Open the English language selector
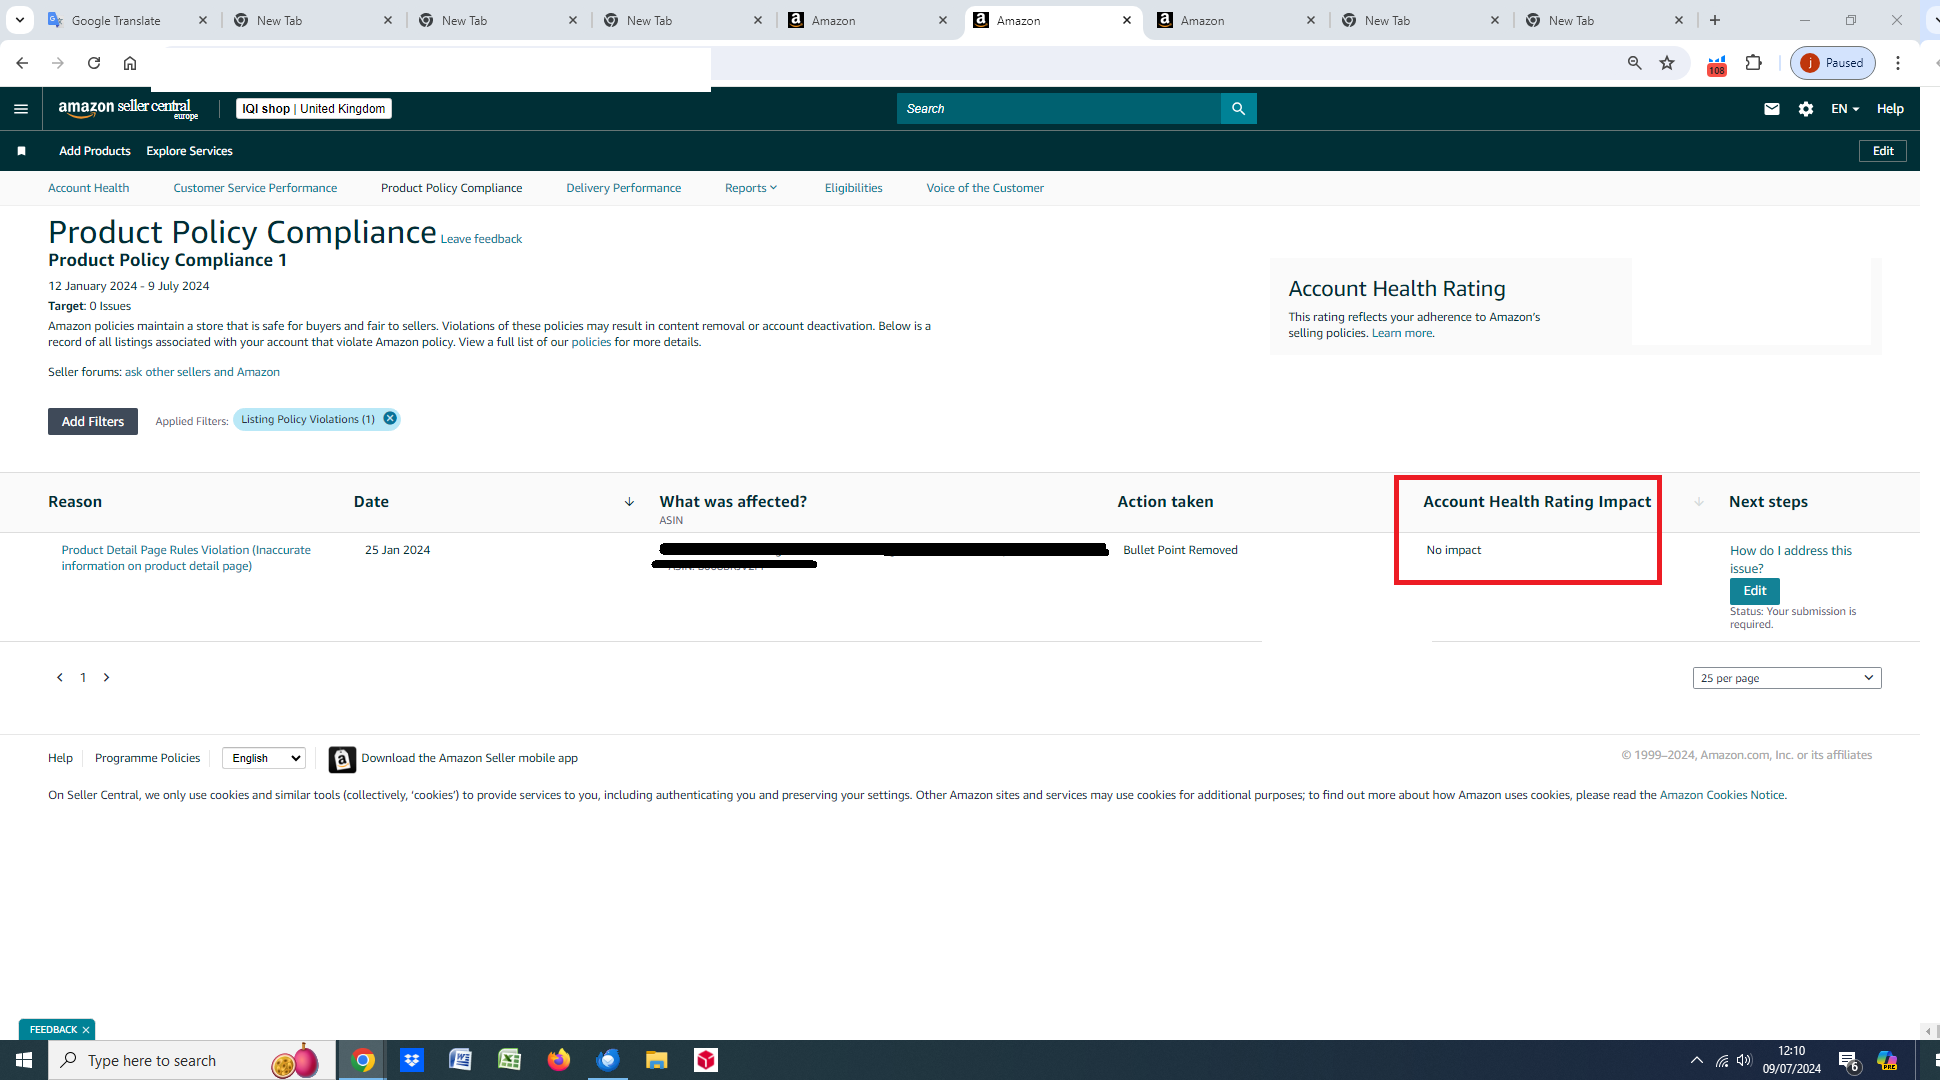This screenshot has width=1940, height=1080. pos(264,758)
